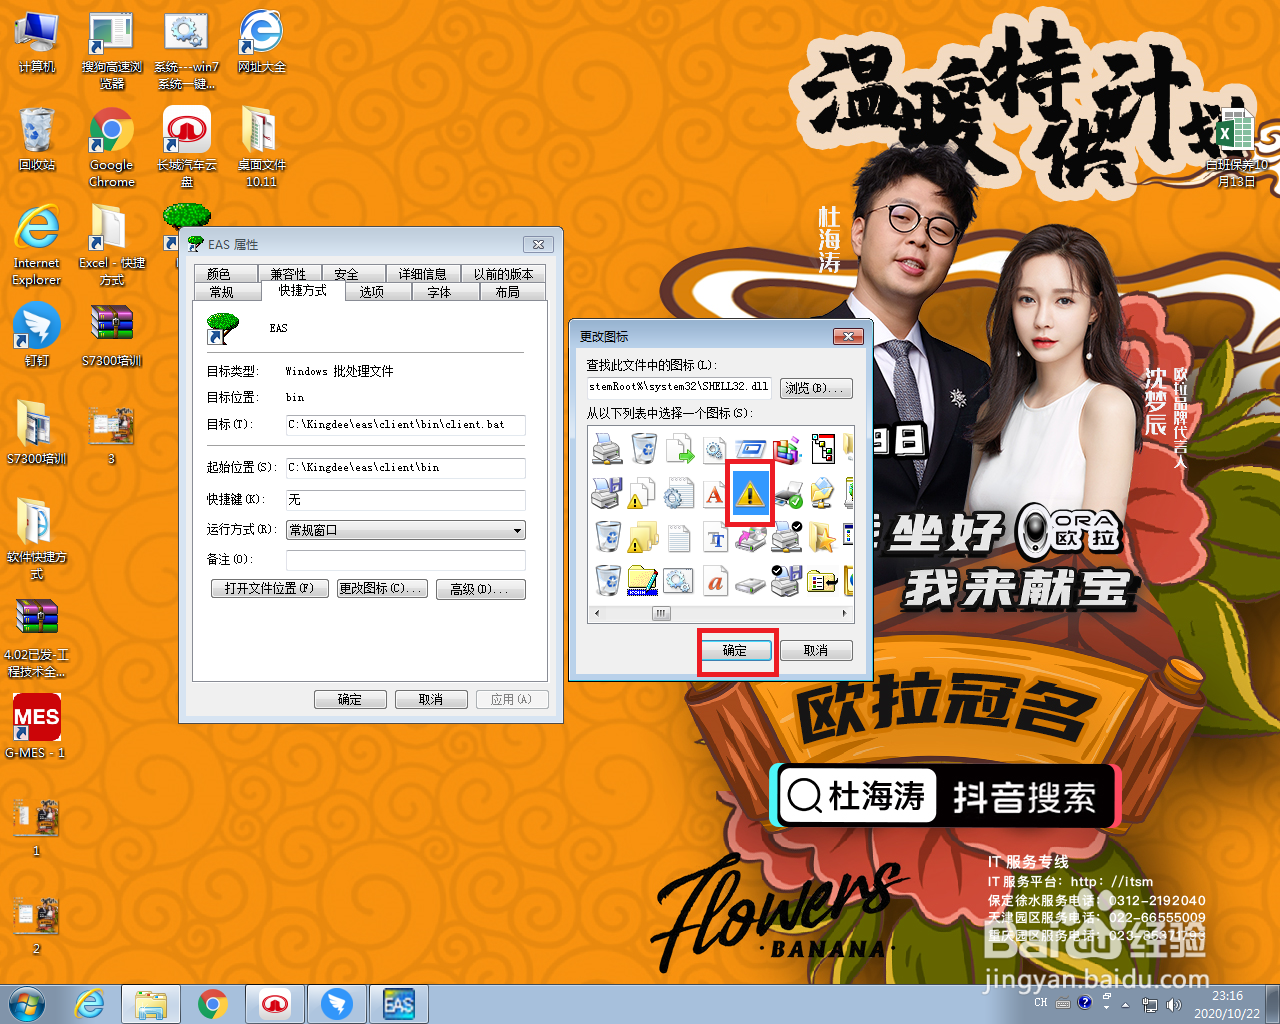The image size is (1280, 1024).
Task: Switch to the 详细信息 tab
Action: point(423,274)
